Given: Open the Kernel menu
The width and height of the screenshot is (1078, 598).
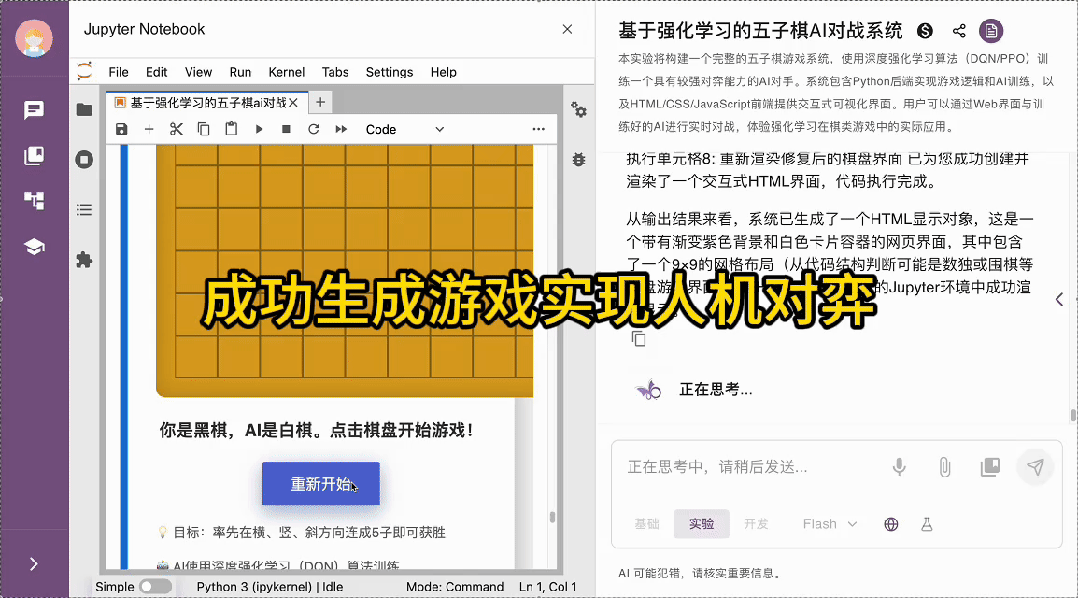Looking at the screenshot, I should click(x=286, y=71).
